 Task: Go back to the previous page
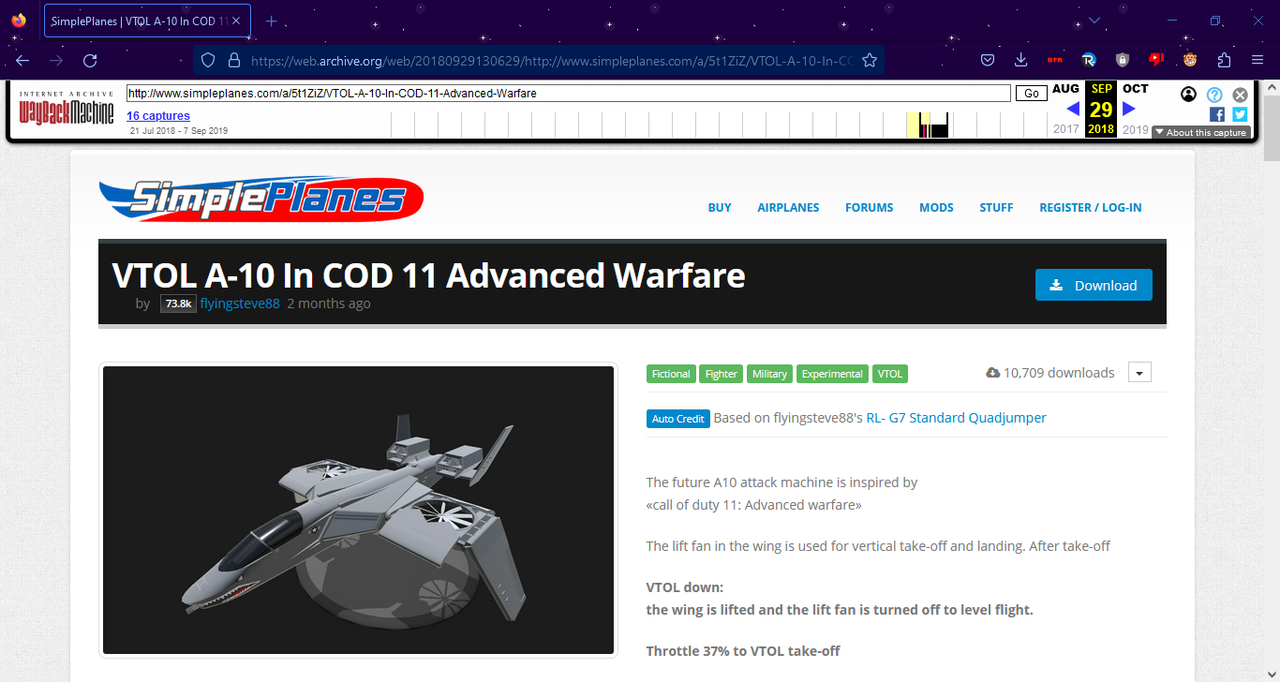[23, 60]
